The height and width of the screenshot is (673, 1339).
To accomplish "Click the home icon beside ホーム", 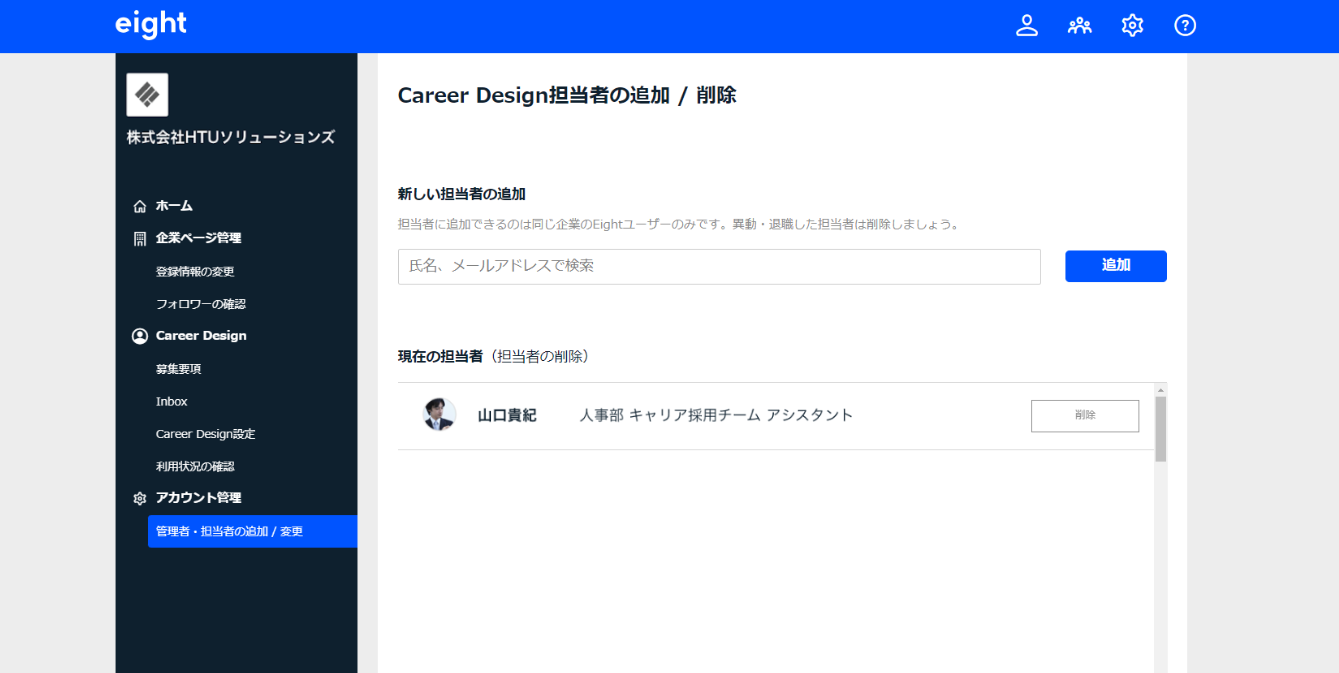I will [140, 206].
